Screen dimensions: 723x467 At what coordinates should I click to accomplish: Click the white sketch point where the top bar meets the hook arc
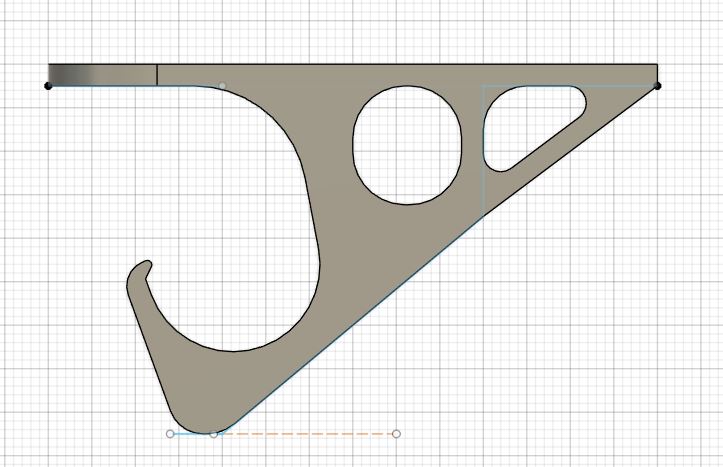pyautogui.click(x=222, y=86)
